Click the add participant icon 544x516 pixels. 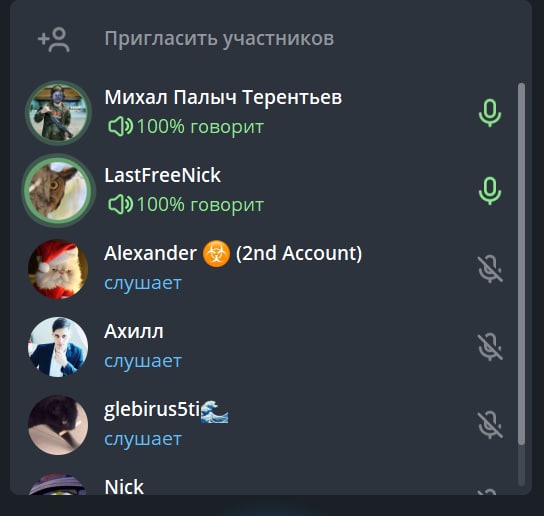[54, 39]
